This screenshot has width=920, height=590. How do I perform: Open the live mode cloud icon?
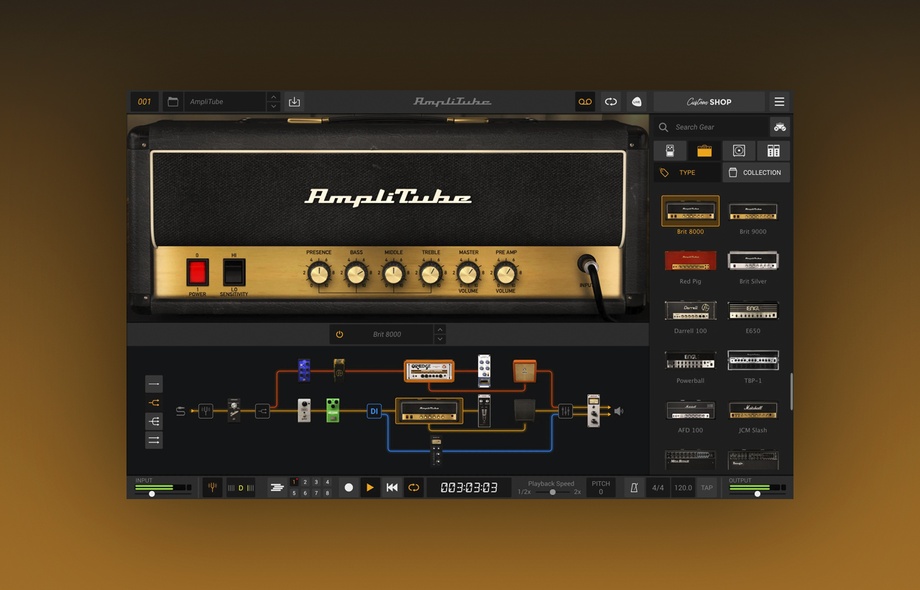pos(637,101)
